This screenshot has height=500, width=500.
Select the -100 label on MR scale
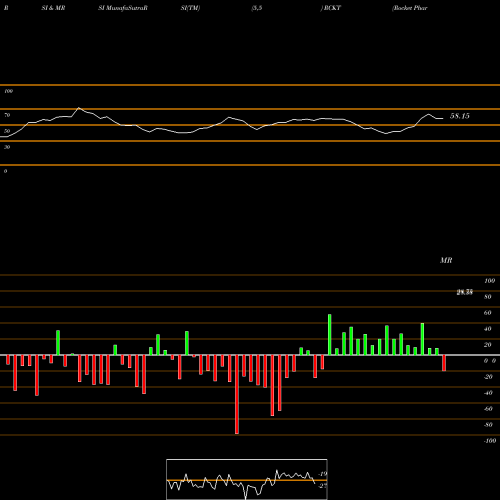coord(490,441)
